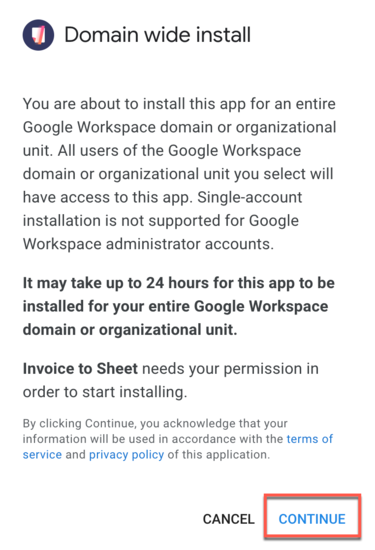The width and height of the screenshot is (375, 550).
Task: Click the "of this application." text
Action: (219, 455)
